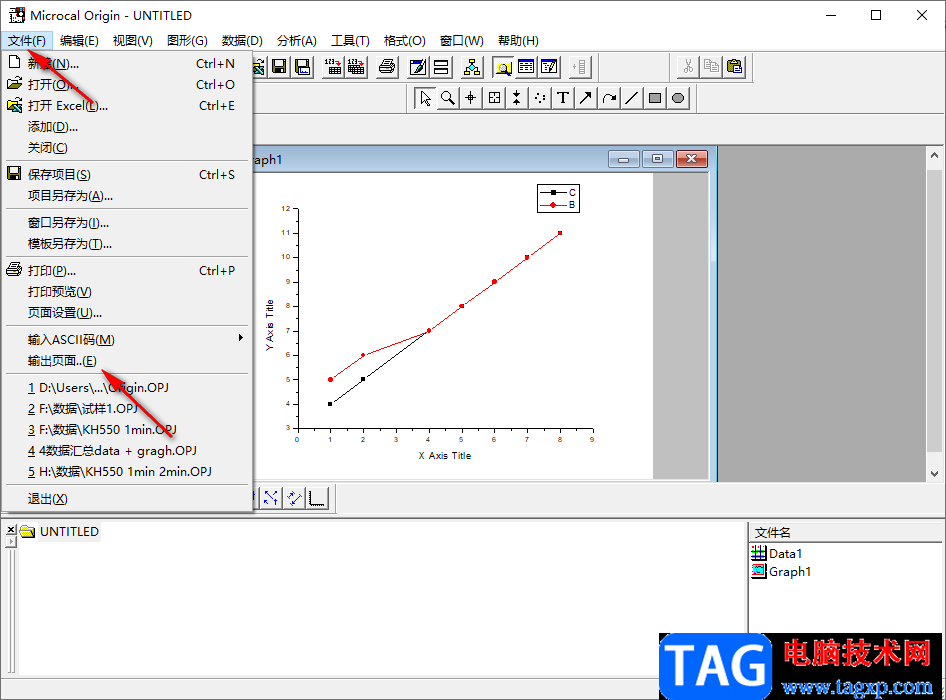Click the Vector XYXY graph icon
Image resolution: width=946 pixels, height=700 pixels.
[294, 498]
